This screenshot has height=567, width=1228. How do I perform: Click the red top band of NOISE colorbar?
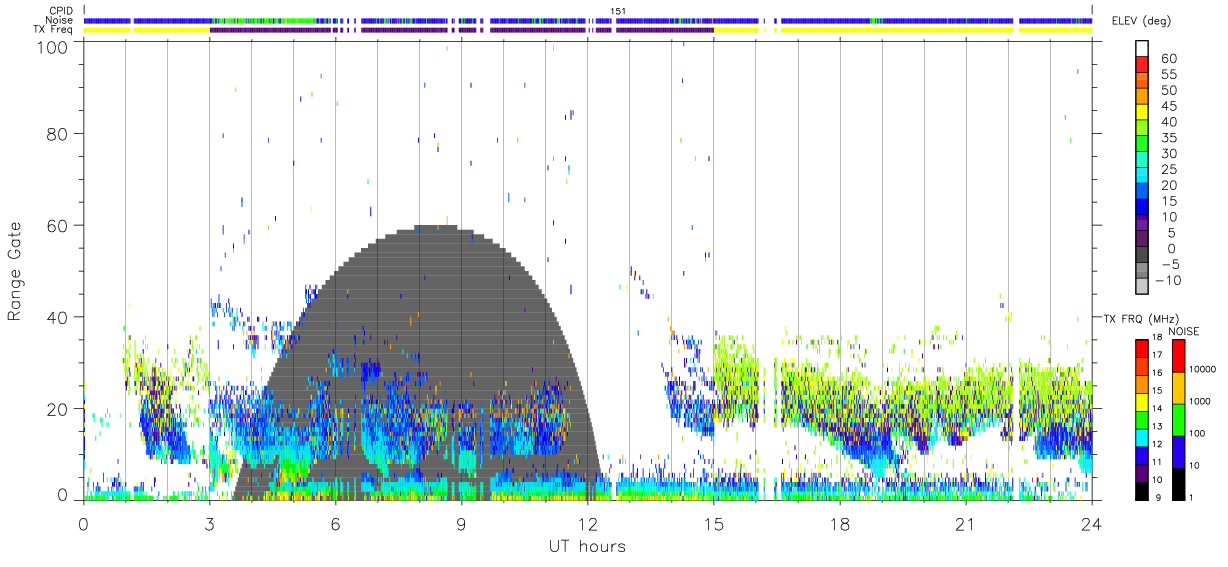pyautogui.click(x=1177, y=354)
